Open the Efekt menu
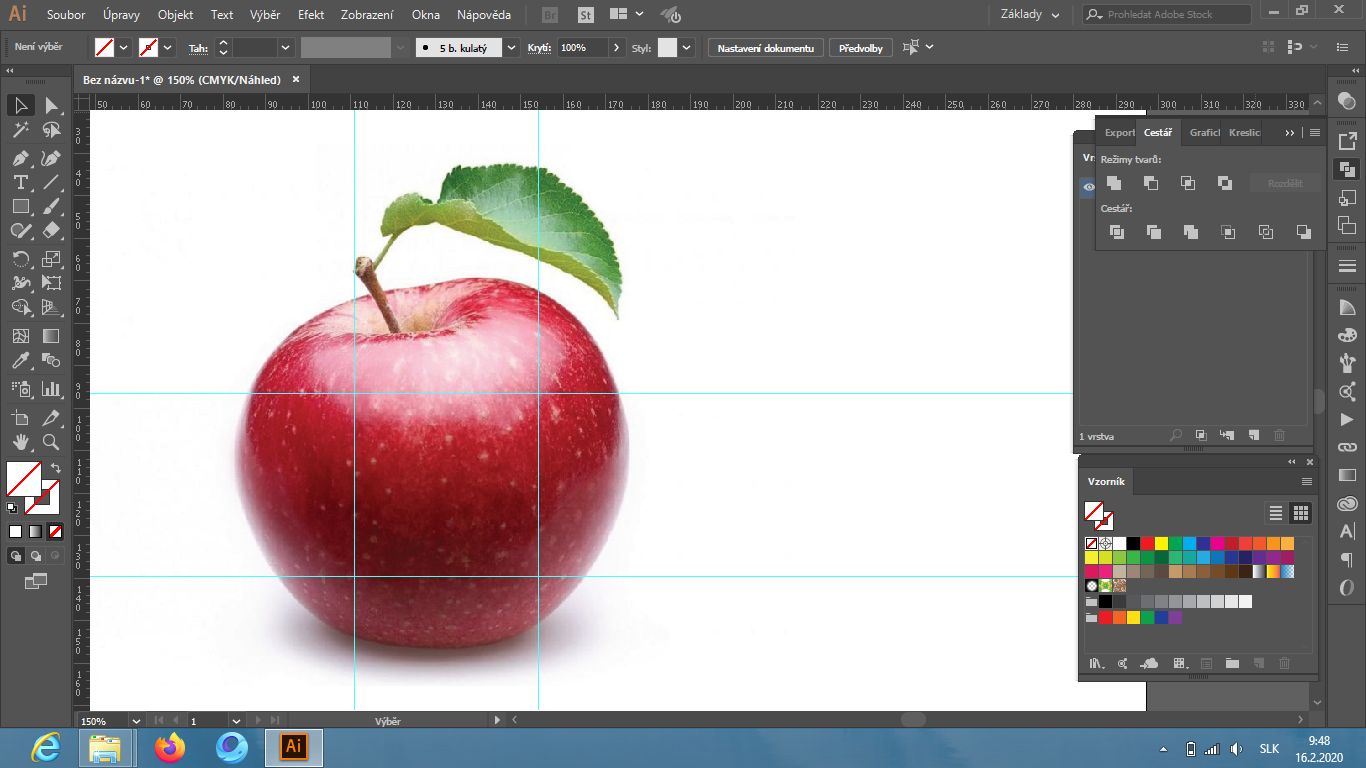Screen dimensions: 1366x768 coord(310,15)
